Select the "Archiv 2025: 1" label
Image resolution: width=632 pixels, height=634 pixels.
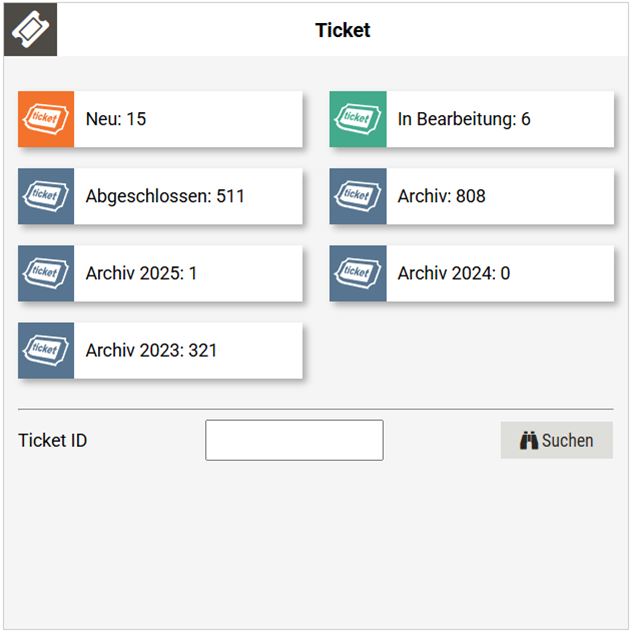pos(141,273)
